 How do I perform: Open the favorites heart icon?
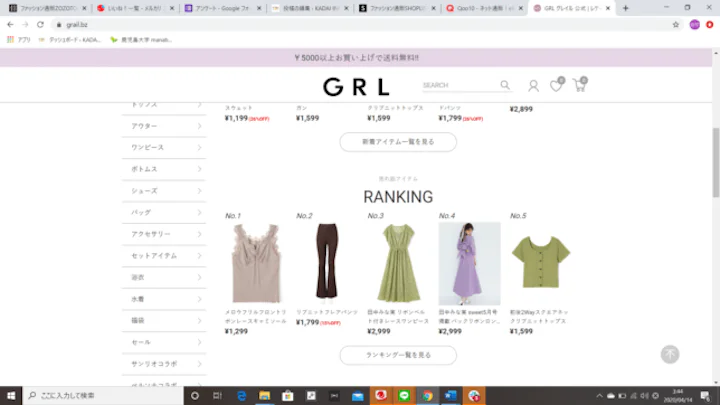click(557, 85)
